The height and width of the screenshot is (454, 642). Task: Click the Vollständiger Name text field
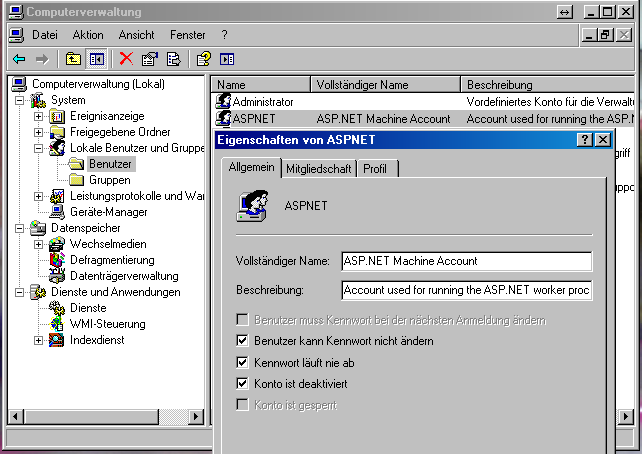tap(467, 261)
